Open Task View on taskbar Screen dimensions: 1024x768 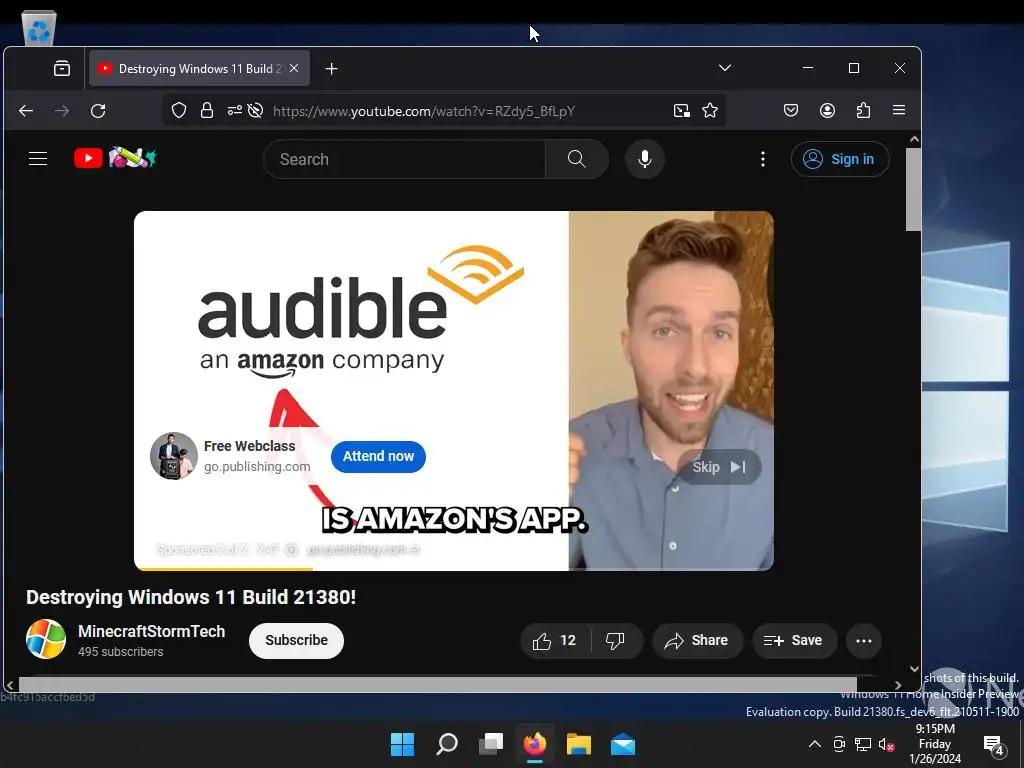[x=491, y=744]
